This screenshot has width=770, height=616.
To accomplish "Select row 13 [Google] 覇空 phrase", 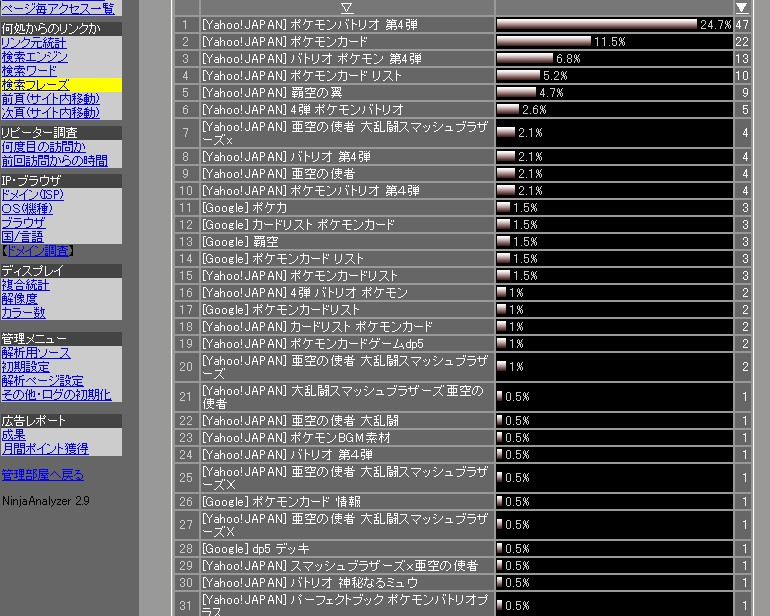I will [x=240, y=242].
